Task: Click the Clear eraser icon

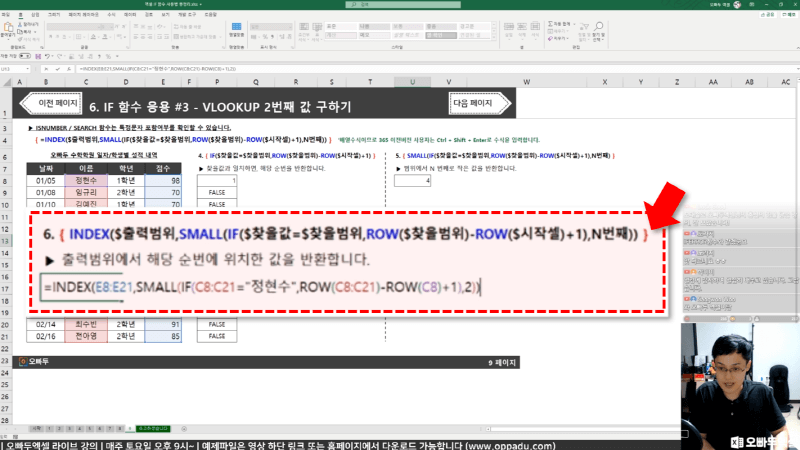Action: pos(551,38)
